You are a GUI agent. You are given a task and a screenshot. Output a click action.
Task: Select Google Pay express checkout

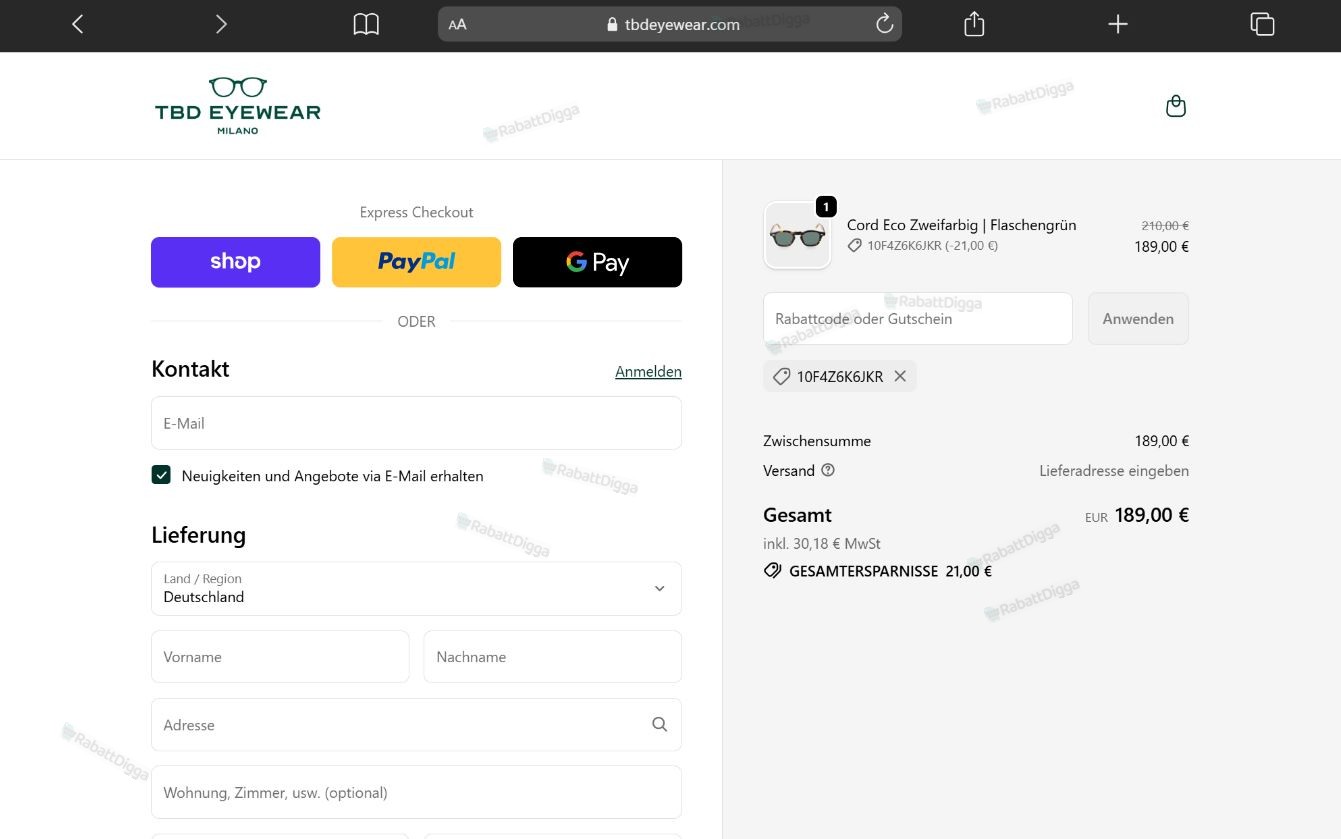pyautogui.click(x=597, y=262)
